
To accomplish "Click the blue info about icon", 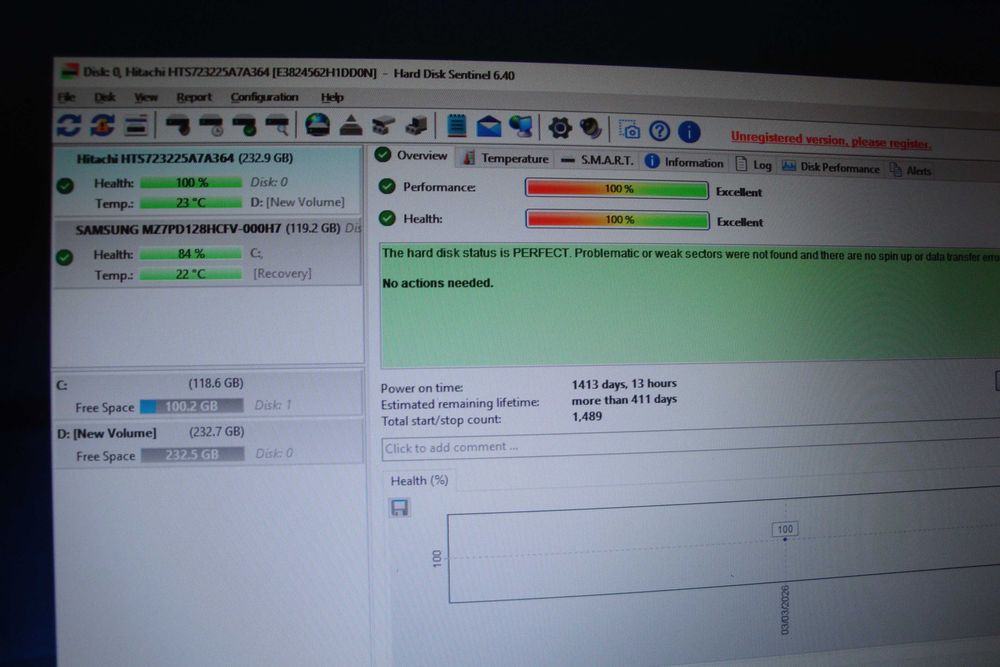I will [689, 132].
